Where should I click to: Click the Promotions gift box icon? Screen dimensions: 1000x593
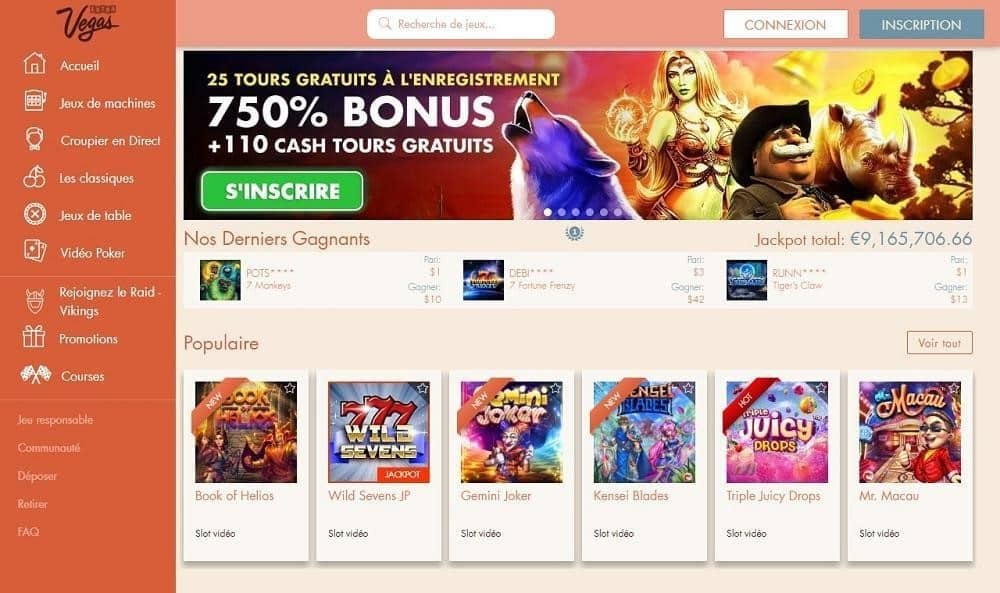click(x=34, y=336)
